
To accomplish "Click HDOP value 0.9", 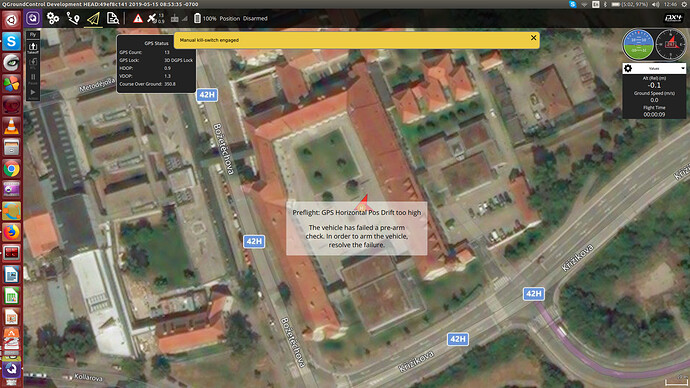I will pos(167,68).
